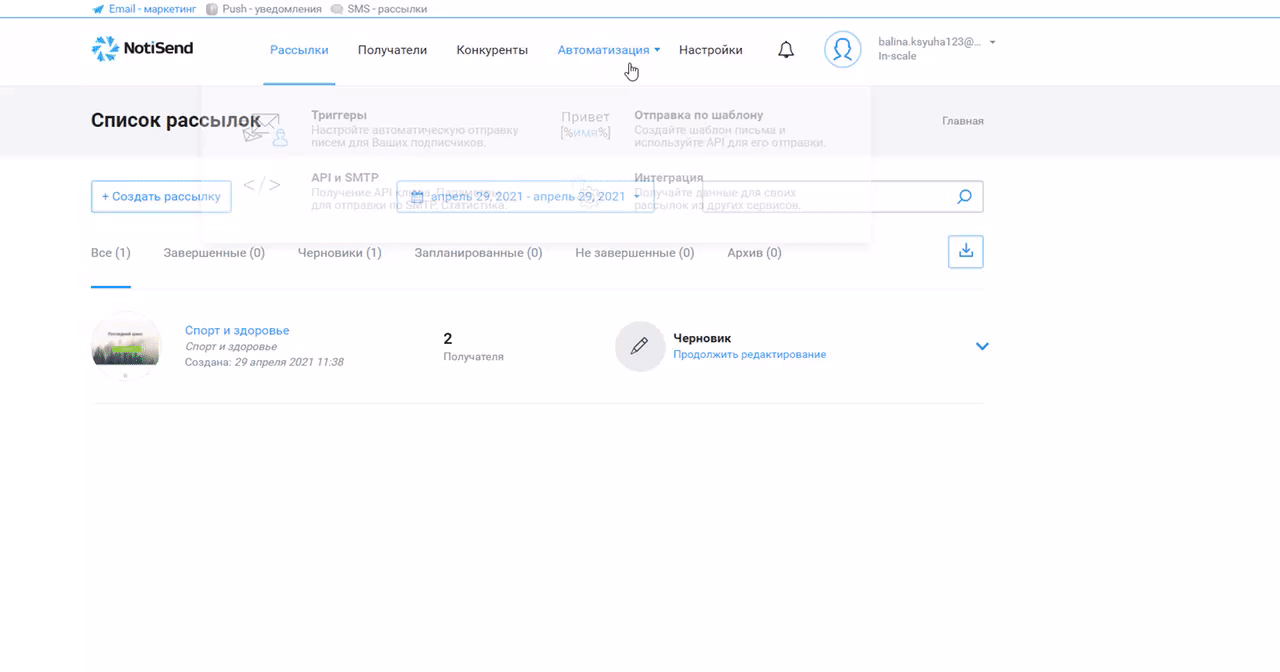Click the user avatar icon
This screenshot has height=672, width=1280.
click(x=843, y=49)
